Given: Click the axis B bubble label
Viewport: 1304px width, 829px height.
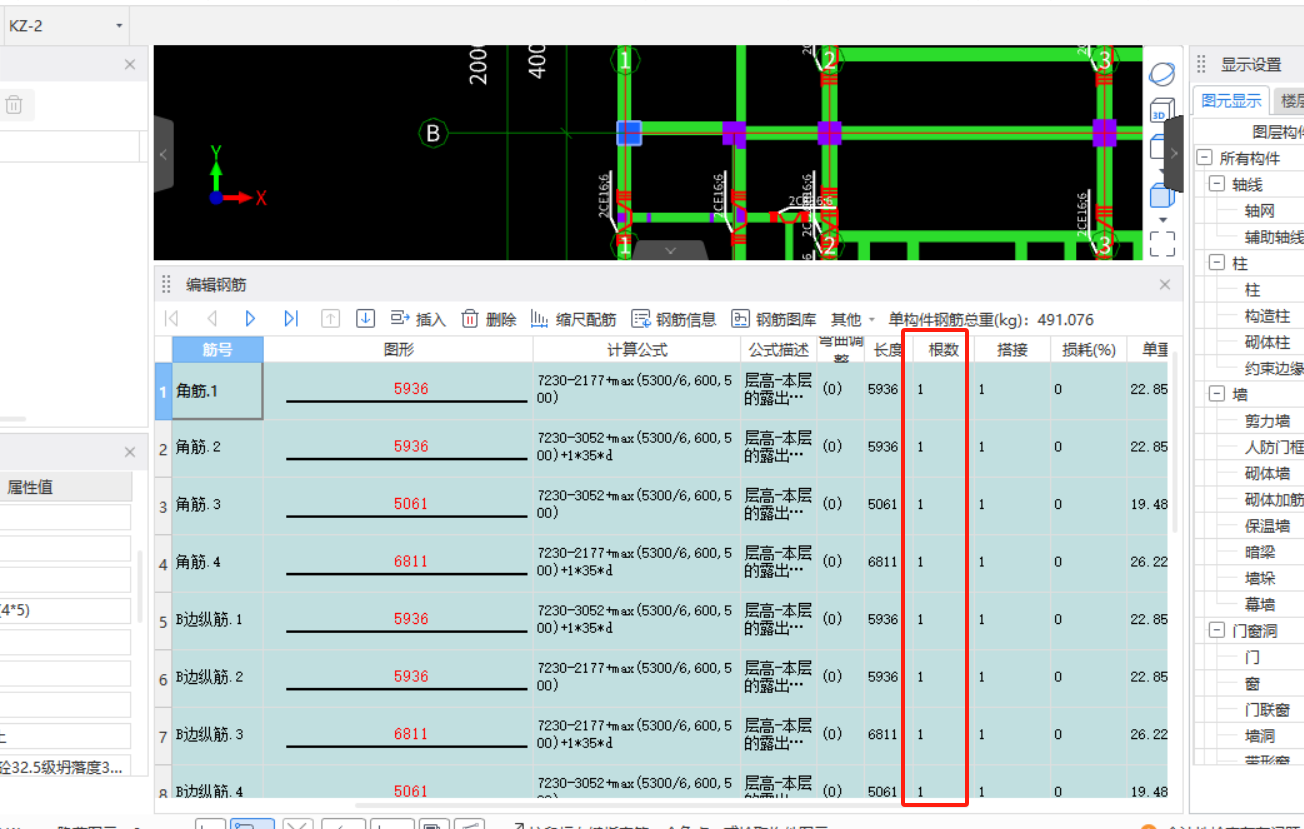Looking at the screenshot, I should [433, 133].
